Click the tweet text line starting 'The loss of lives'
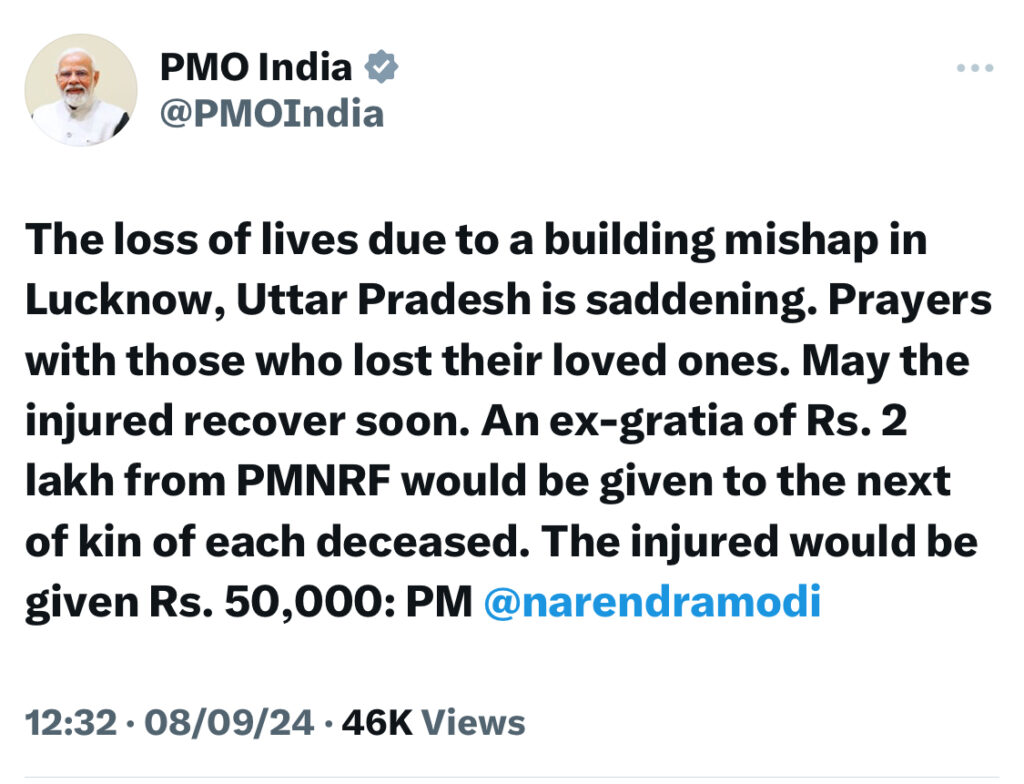This screenshot has width=1024, height=784. 476,240
